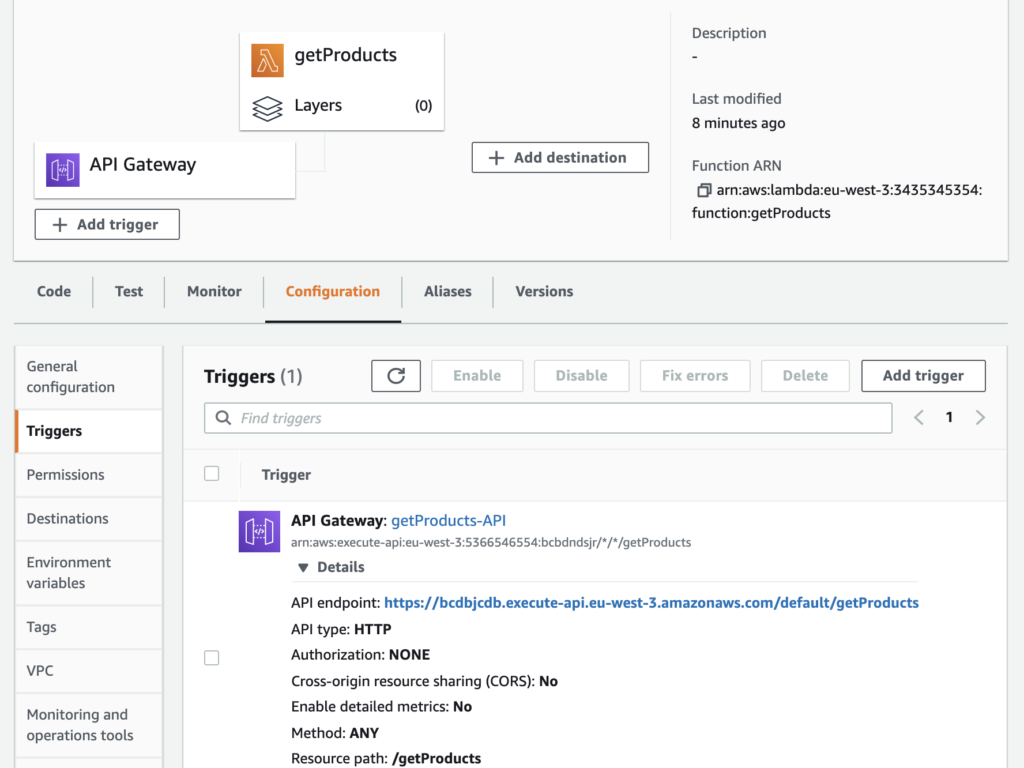Click the 'Enable detailed metrics: No' text
The image size is (1024, 768).
point(381,707)
